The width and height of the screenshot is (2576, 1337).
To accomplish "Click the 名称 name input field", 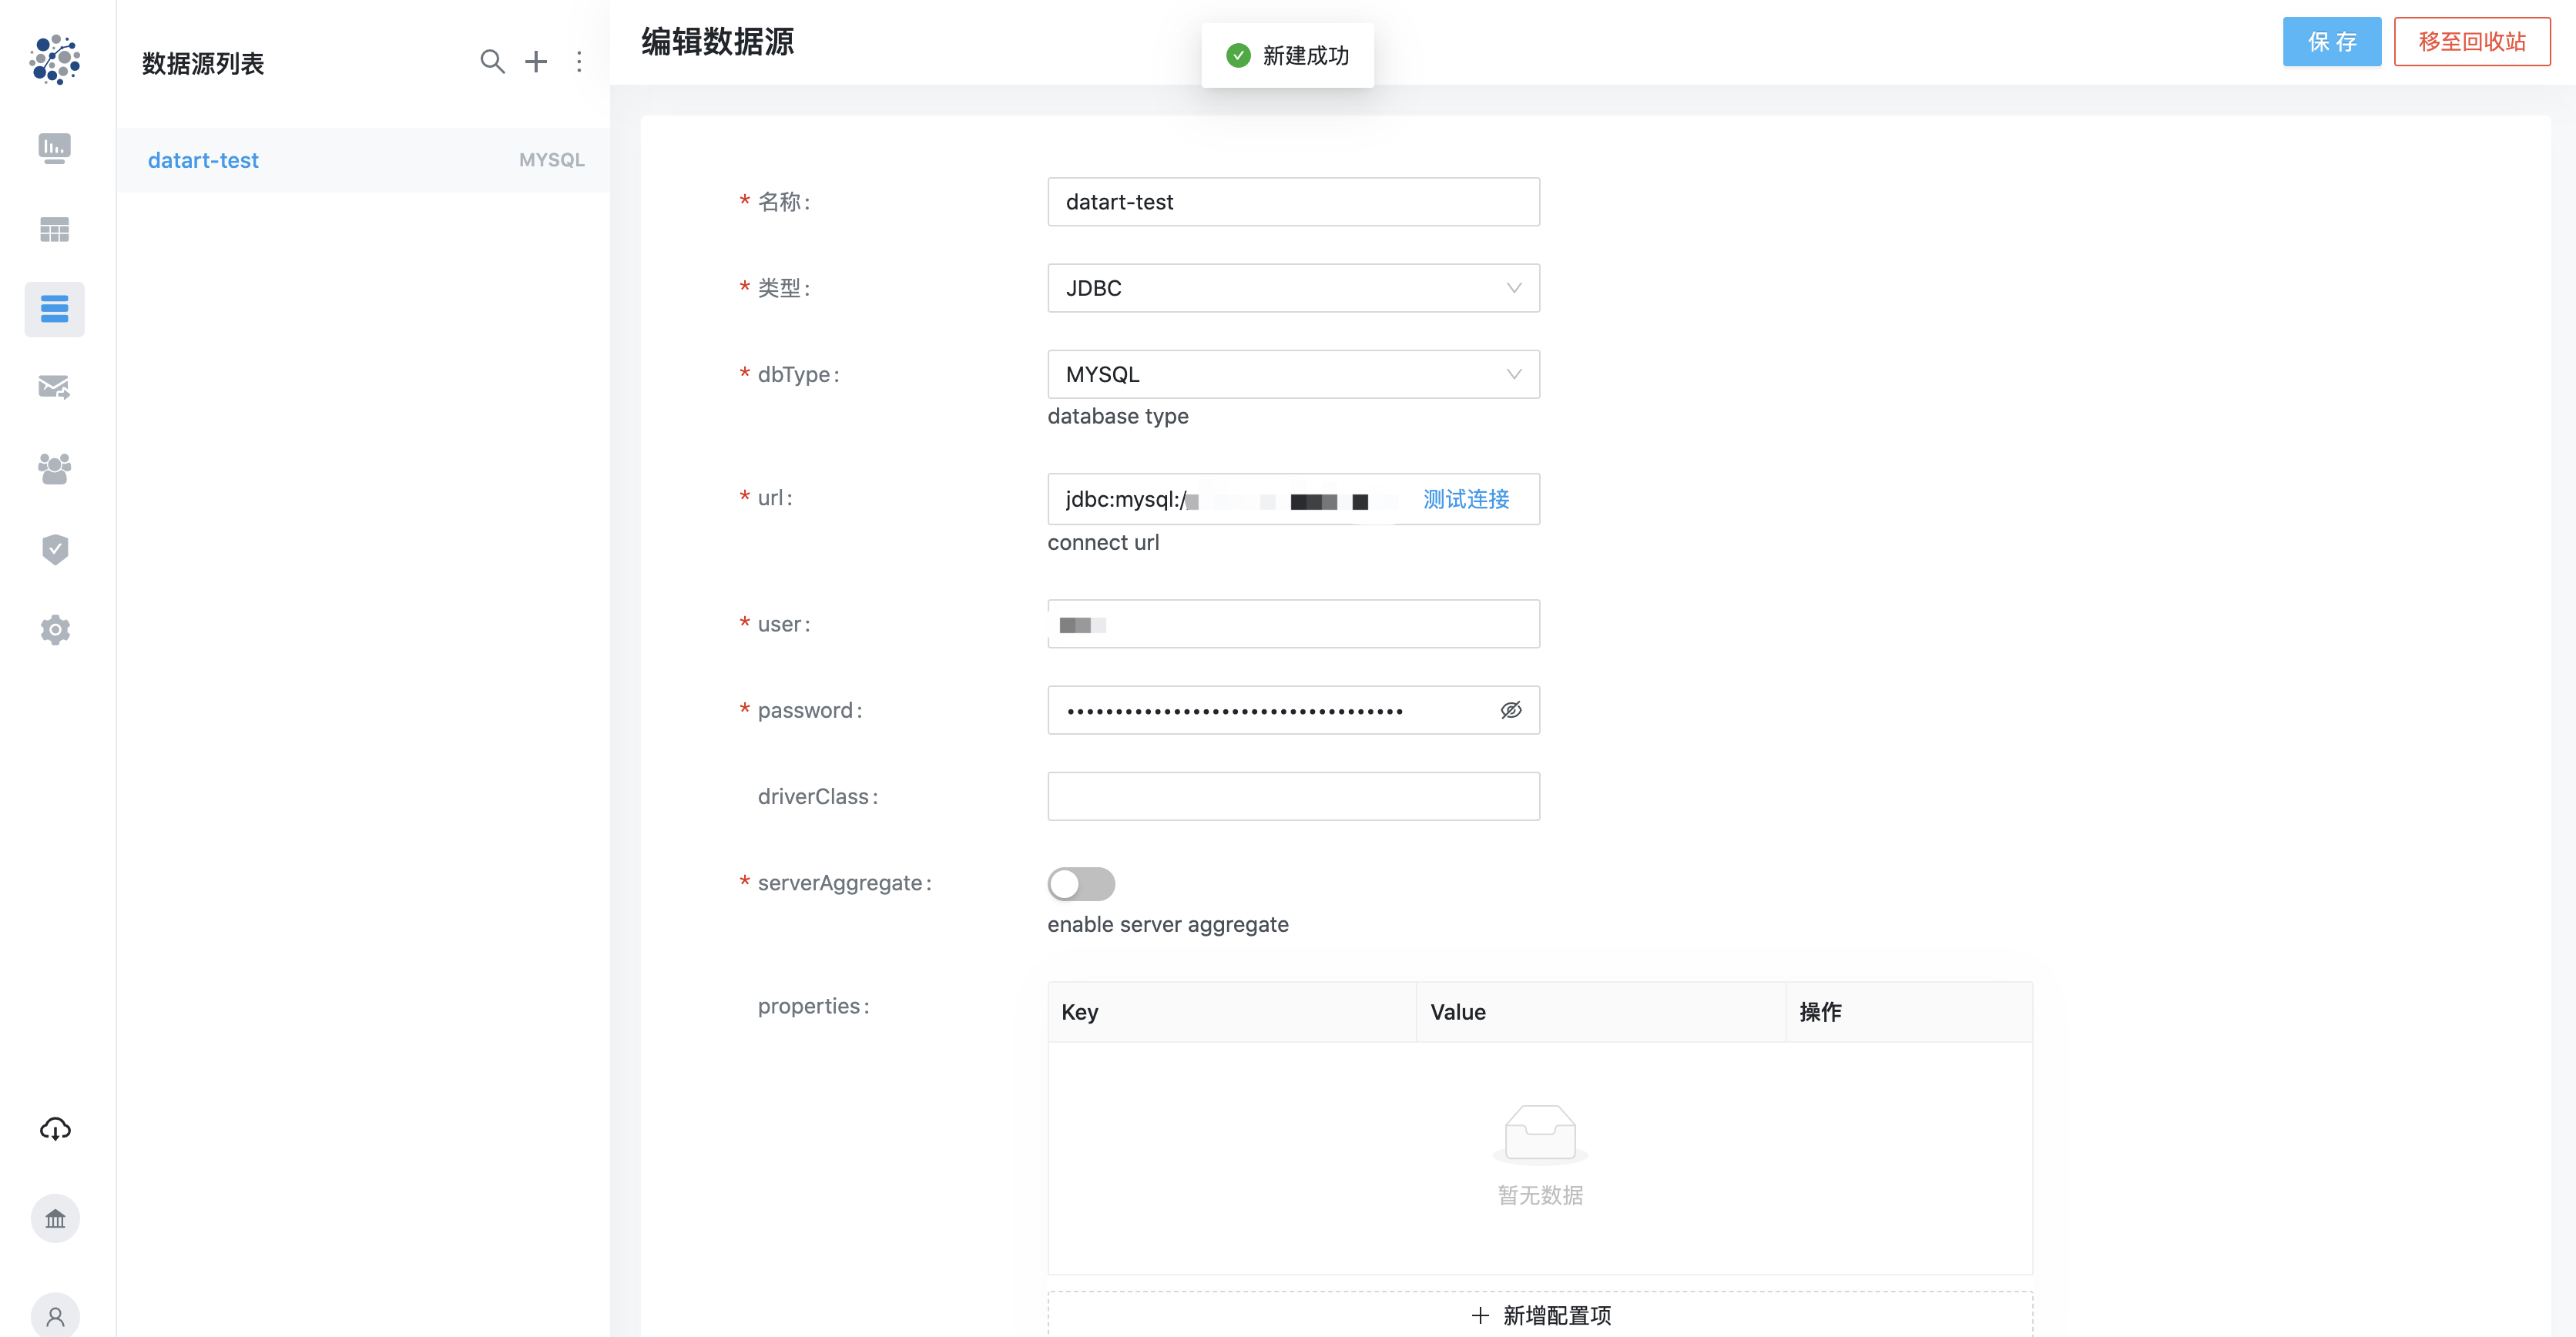I will pyautogui.click(x=1293, y=202).
